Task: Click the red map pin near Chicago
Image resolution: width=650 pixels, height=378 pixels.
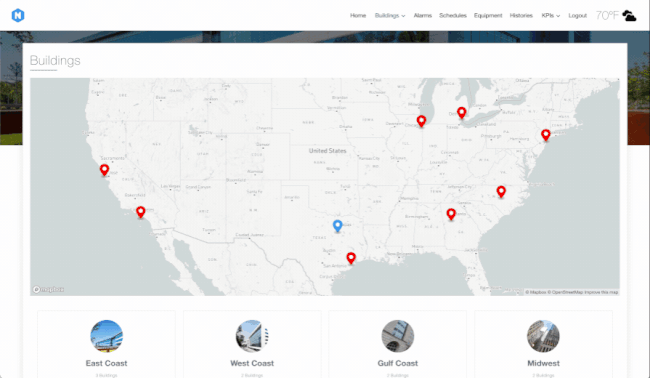Action: 421,121
